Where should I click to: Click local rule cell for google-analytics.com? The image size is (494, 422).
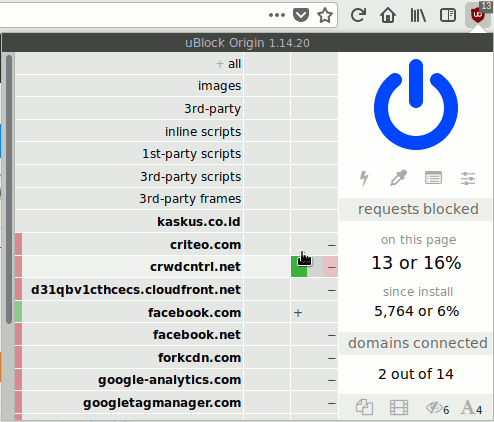click(x=314, y=380)
